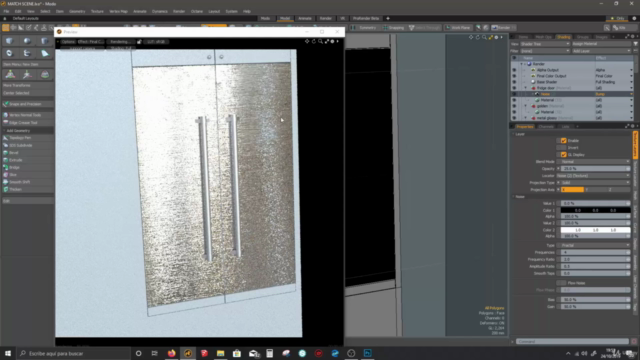
Task: Click the Assign Material button
Action: (x=601, y=44)
